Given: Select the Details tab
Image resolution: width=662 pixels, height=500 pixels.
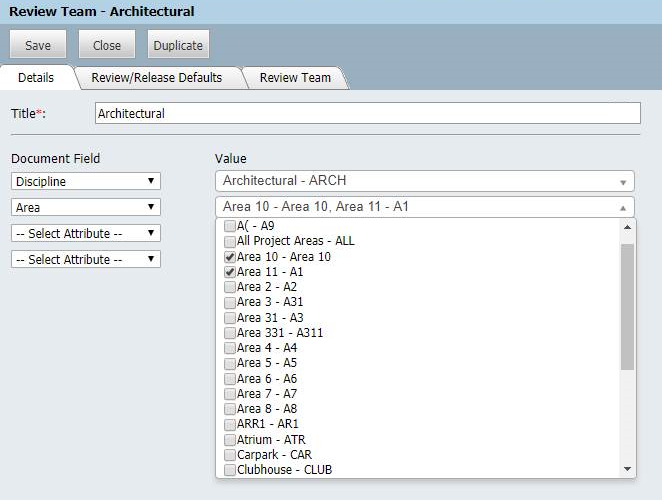Looking at the screenshot, I should click(36, 78).
